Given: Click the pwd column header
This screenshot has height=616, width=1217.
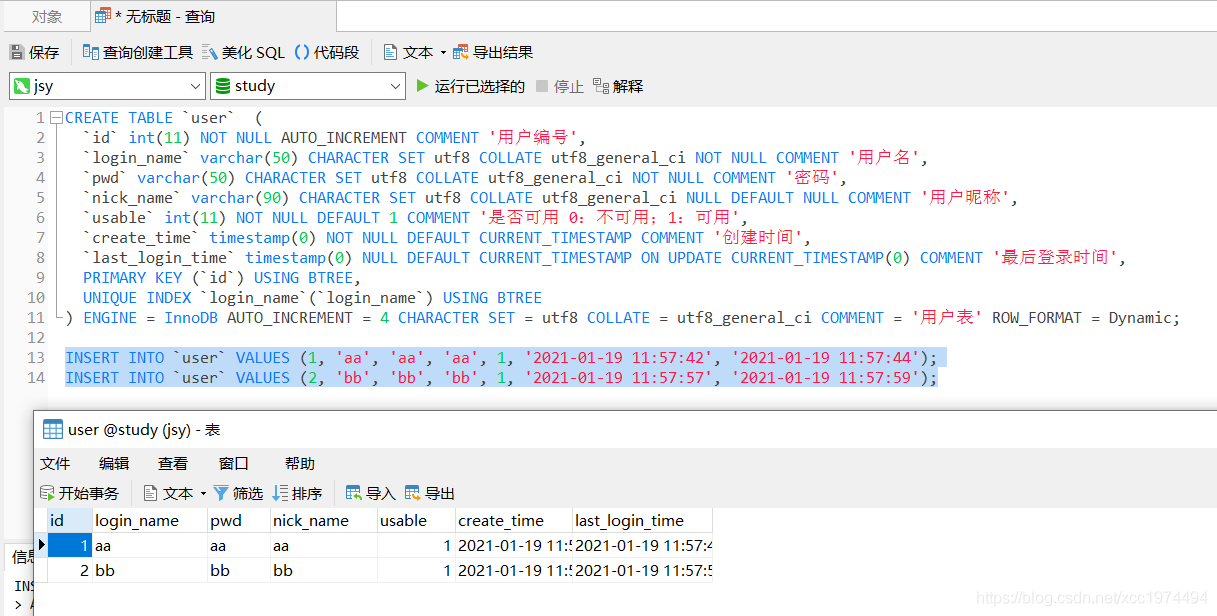Looking at the screenshot, I should [238, 520].
